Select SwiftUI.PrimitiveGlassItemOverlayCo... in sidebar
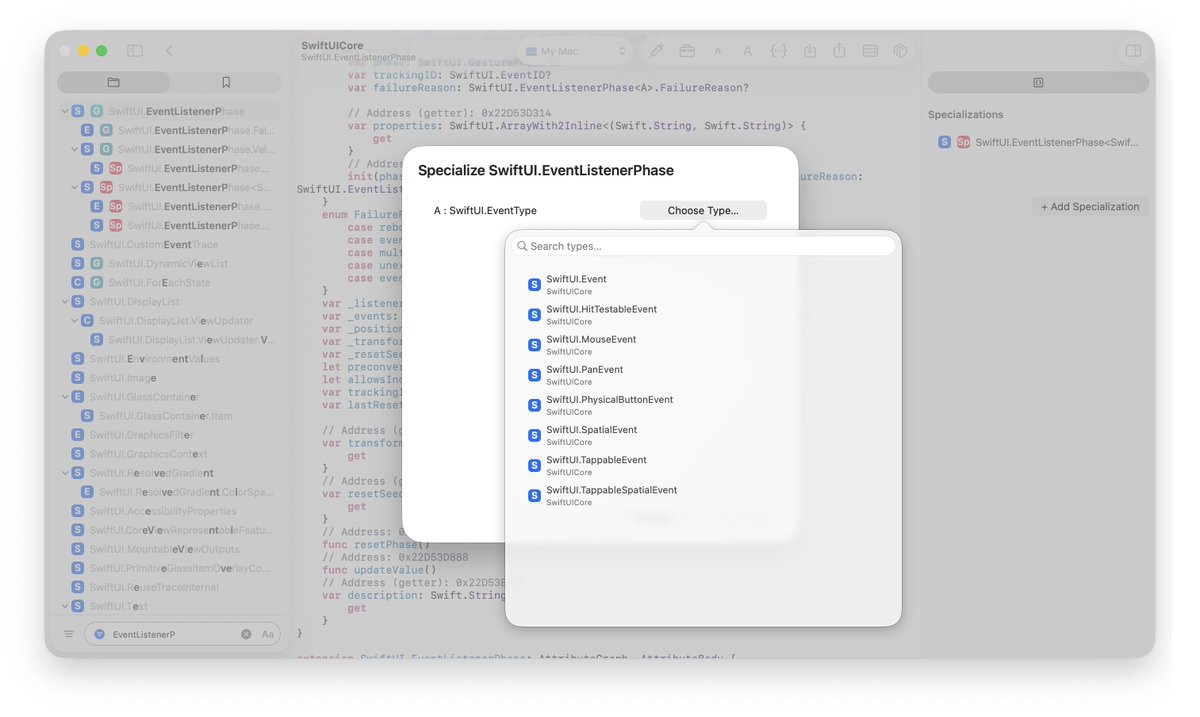The image size is (1200, 717). pyautogui.click(x=170, y=567)
